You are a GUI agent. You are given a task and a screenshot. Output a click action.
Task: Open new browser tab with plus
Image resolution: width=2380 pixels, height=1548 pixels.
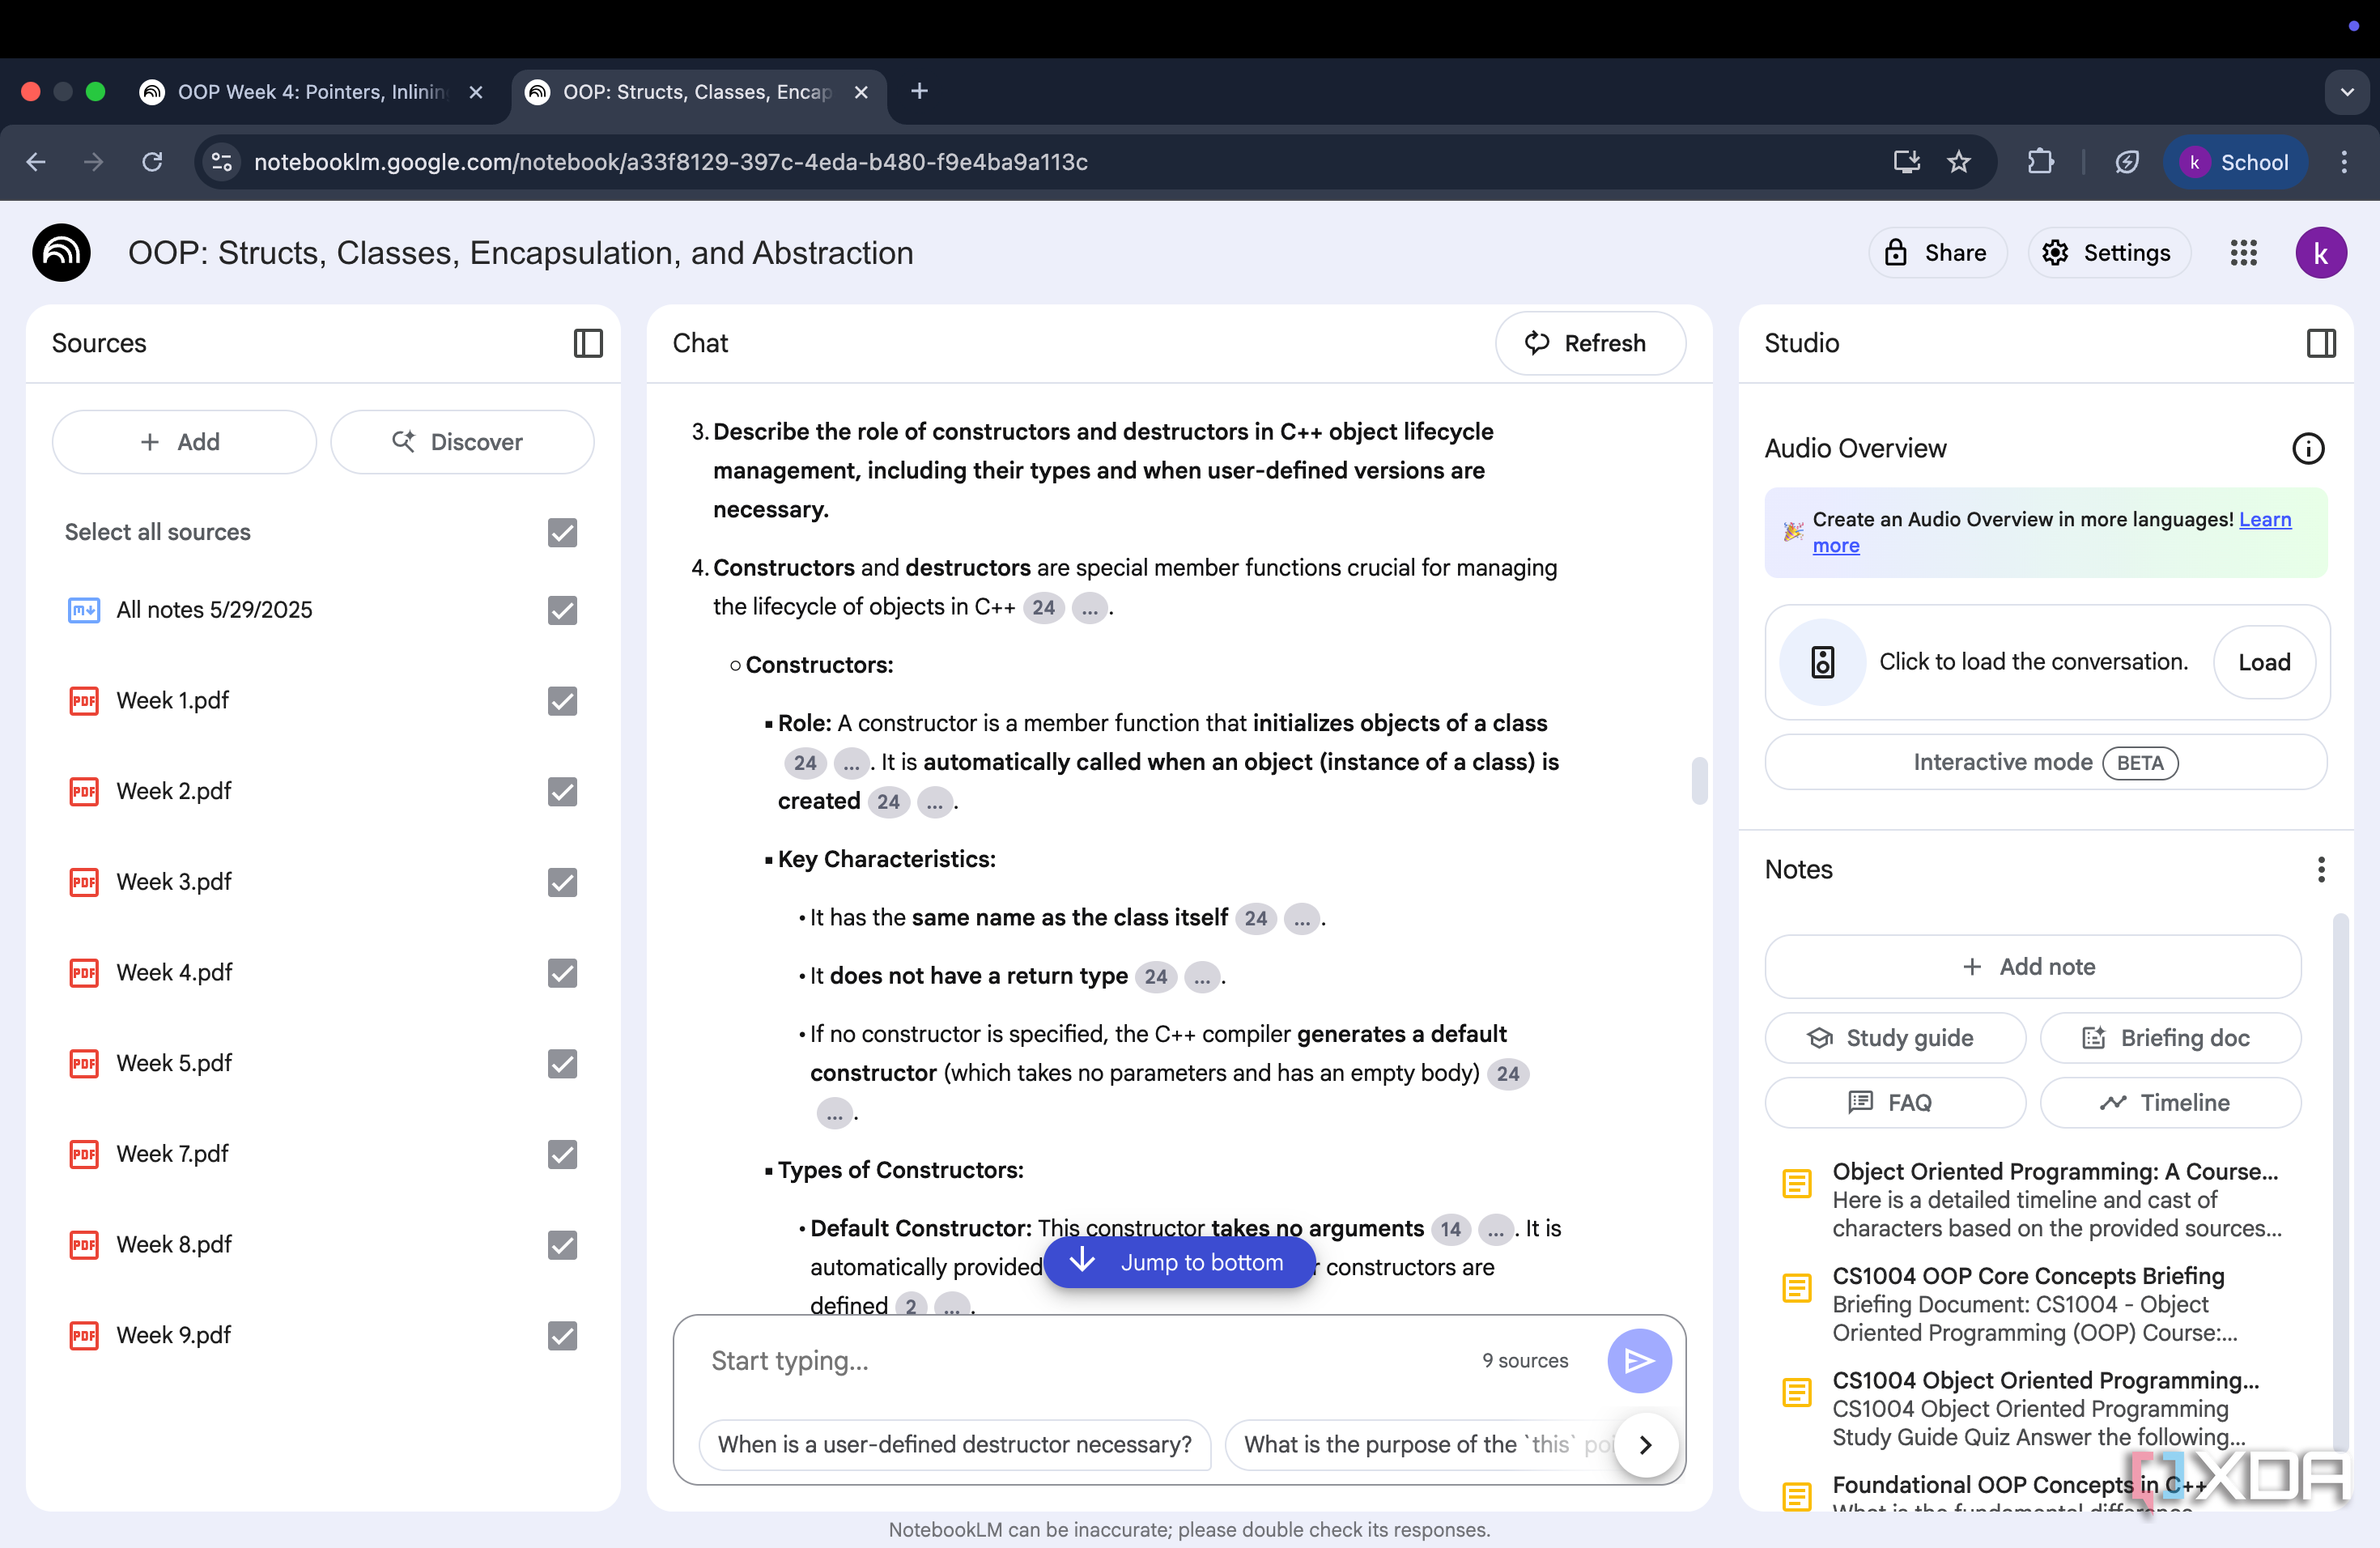click(919, 92)
